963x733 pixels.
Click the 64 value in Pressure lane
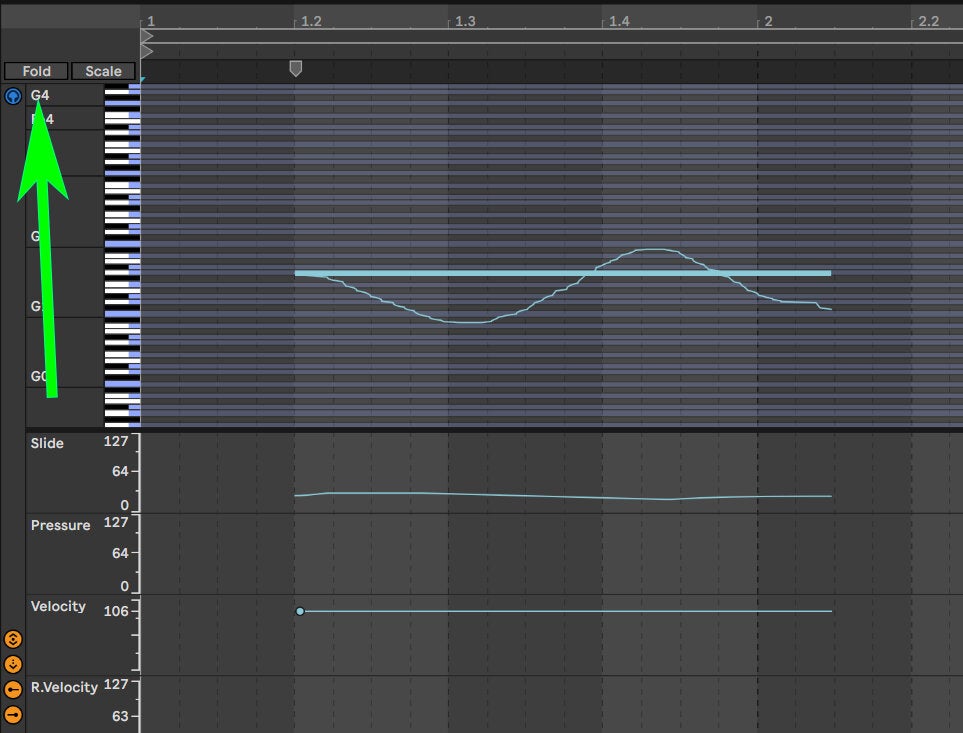click(120, 553)
